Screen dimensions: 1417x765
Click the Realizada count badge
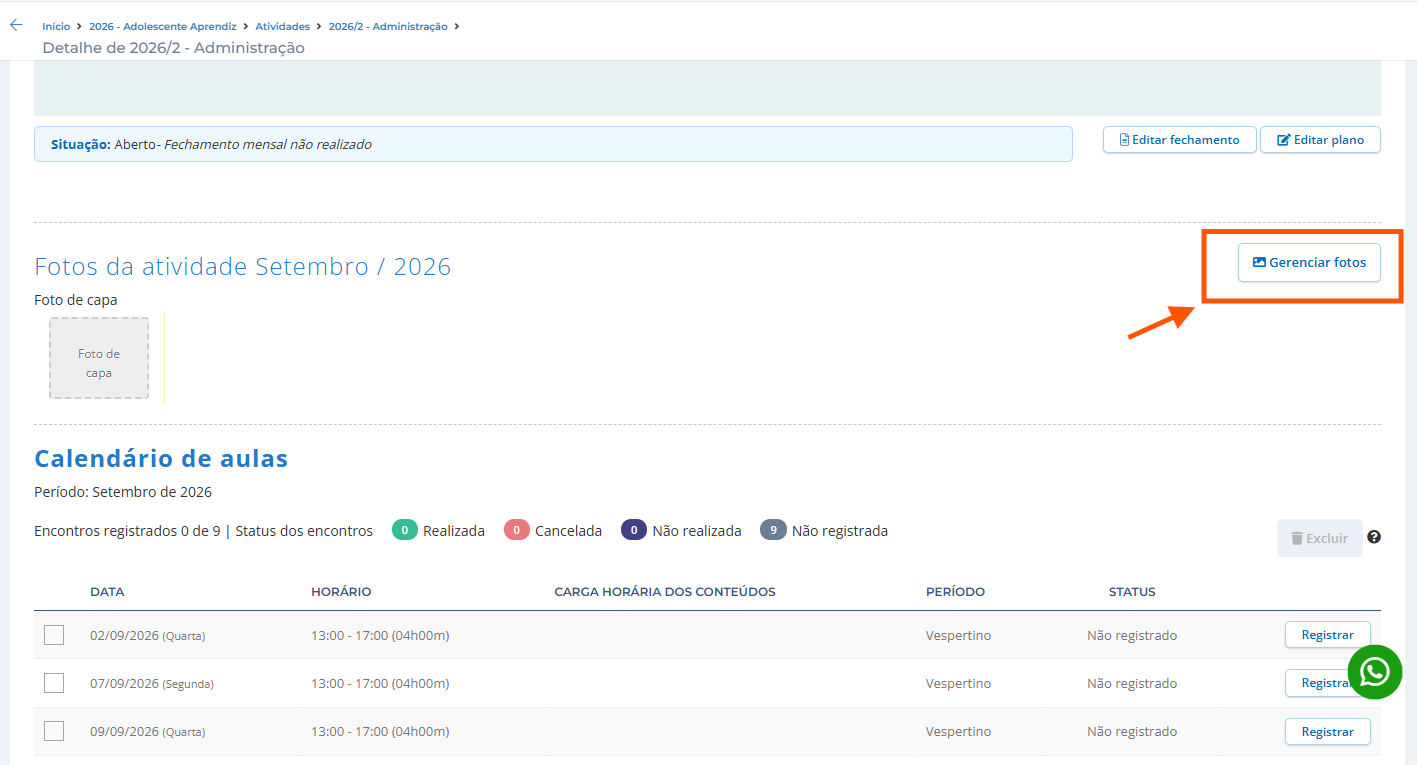tap(405, 530)
